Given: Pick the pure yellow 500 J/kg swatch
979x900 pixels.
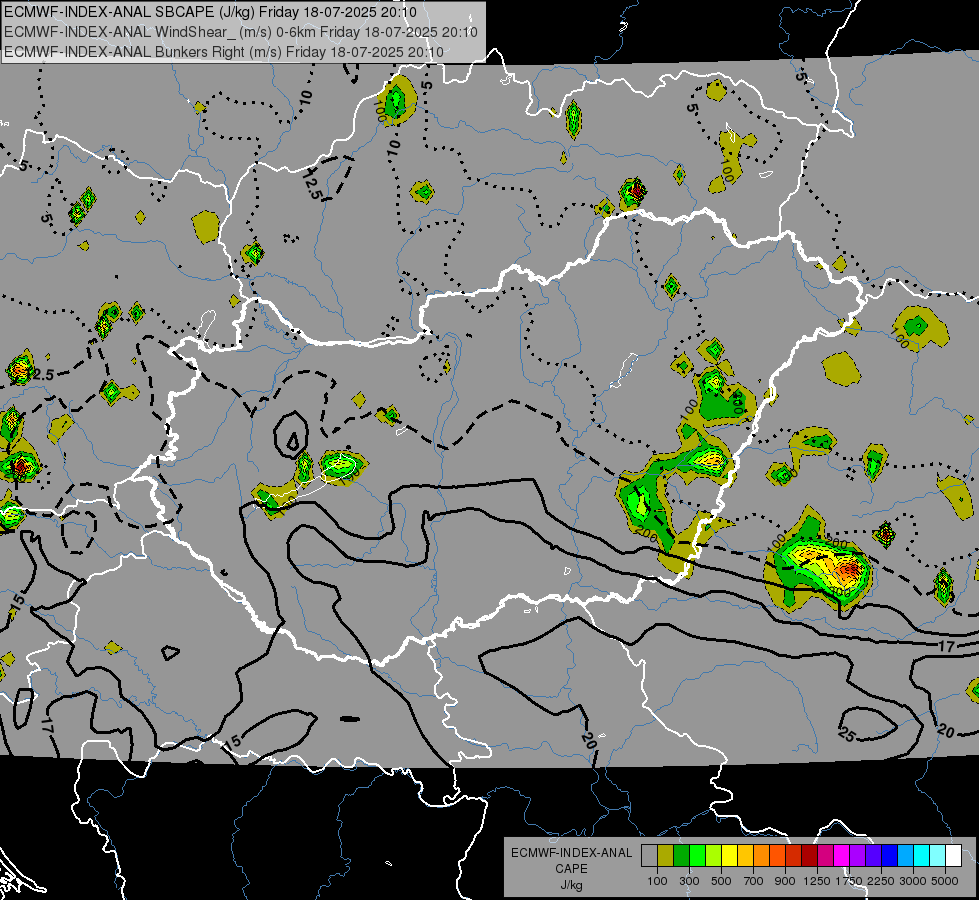Looking at the screenshot, I should 730,856.
